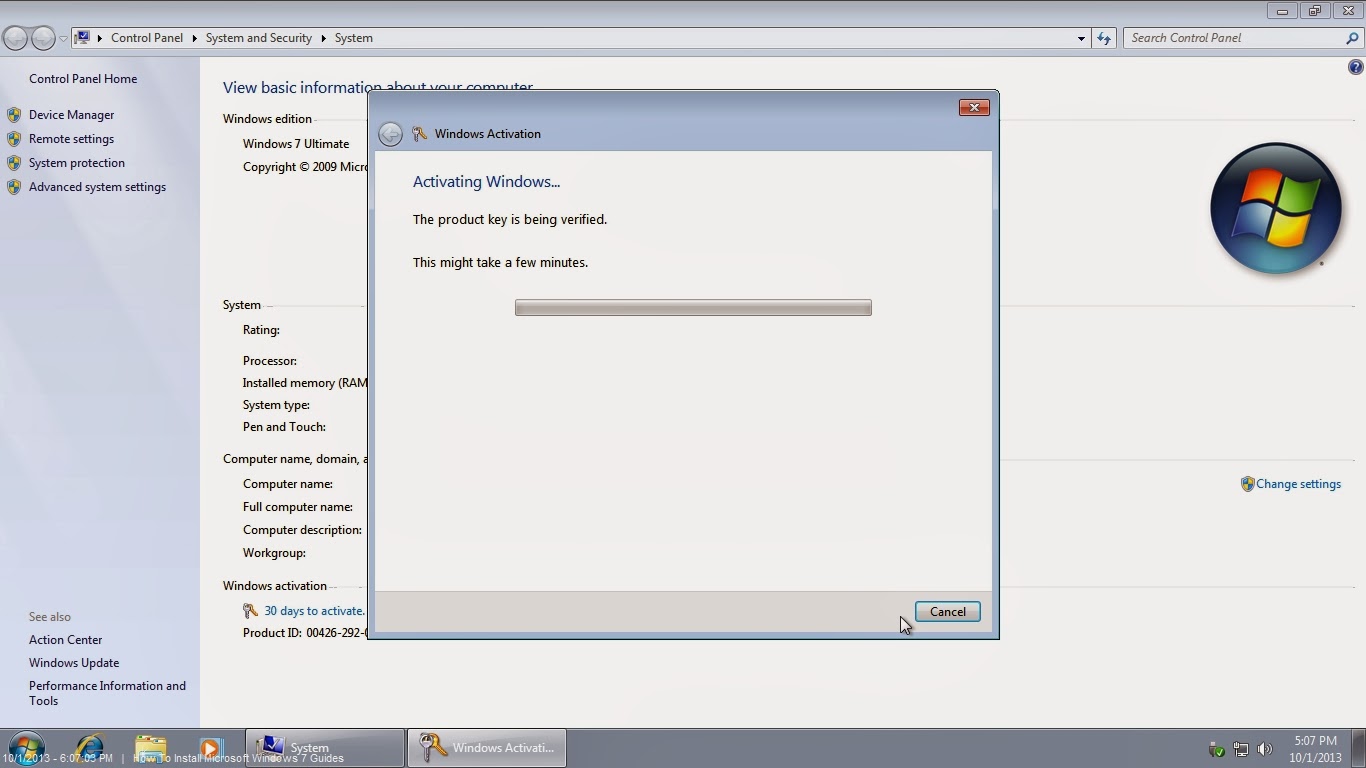Open Action Center link
Viewport: 1366px width, 768px height.
(65, 640)
